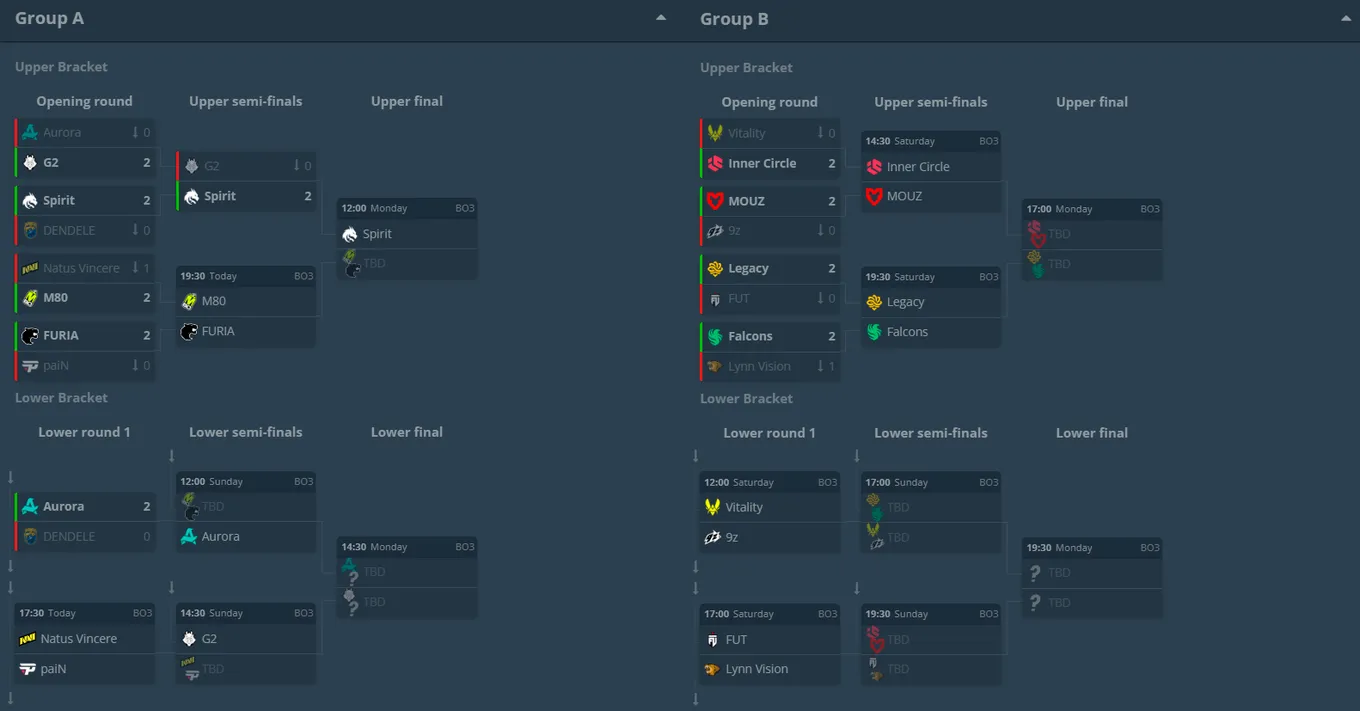This screenshot has width=1360, height=711.
Task: Open Falcons name in 19:30 Saturday match
Action: click(x=907, y=332)
